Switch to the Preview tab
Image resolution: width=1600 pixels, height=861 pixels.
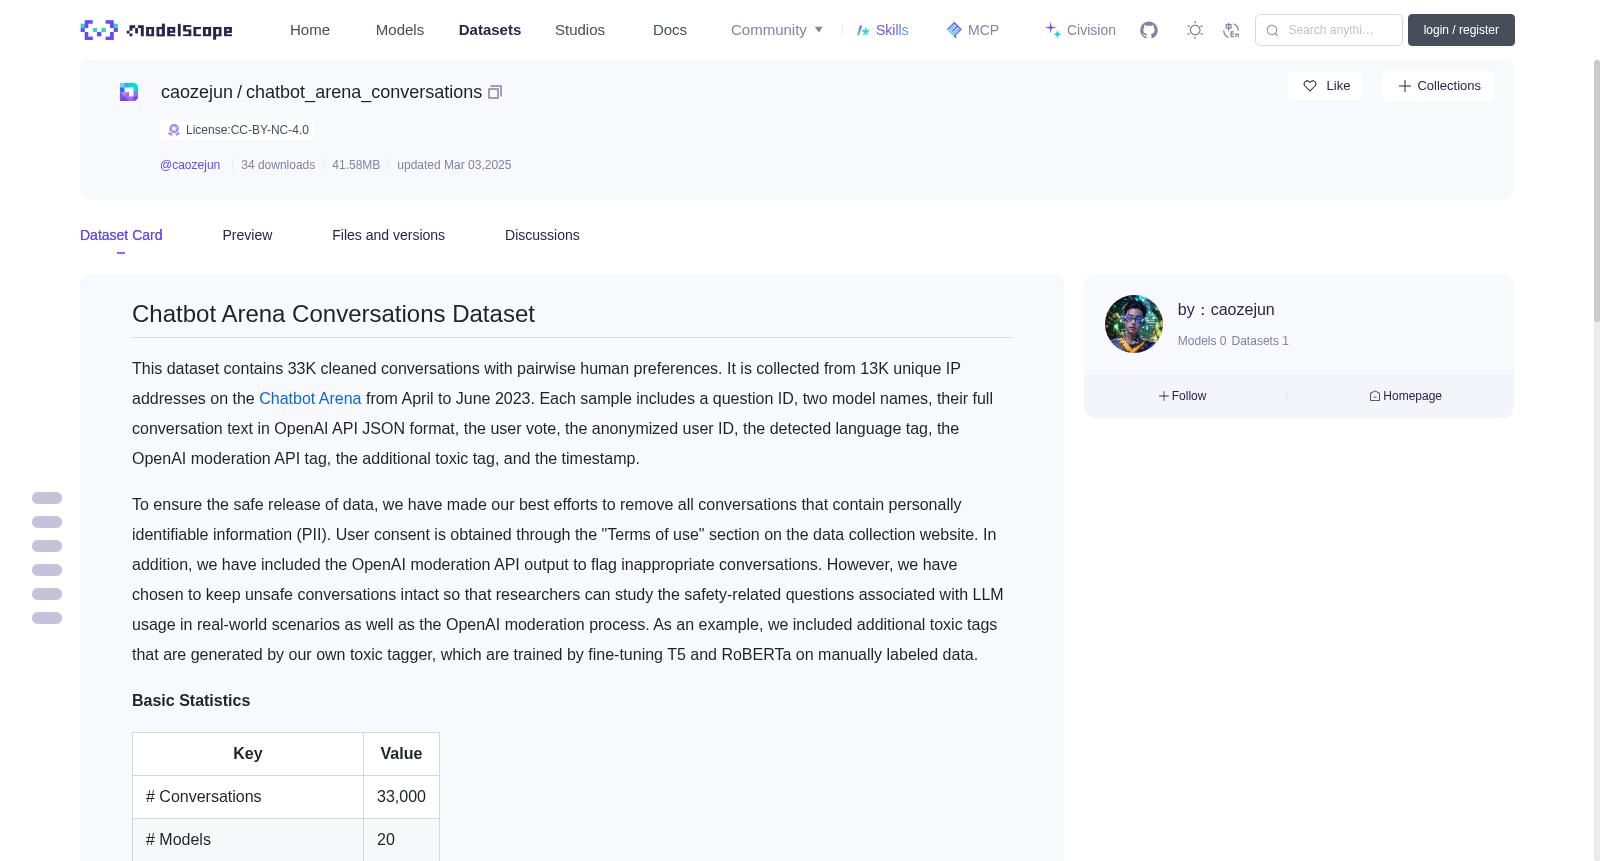247,235
